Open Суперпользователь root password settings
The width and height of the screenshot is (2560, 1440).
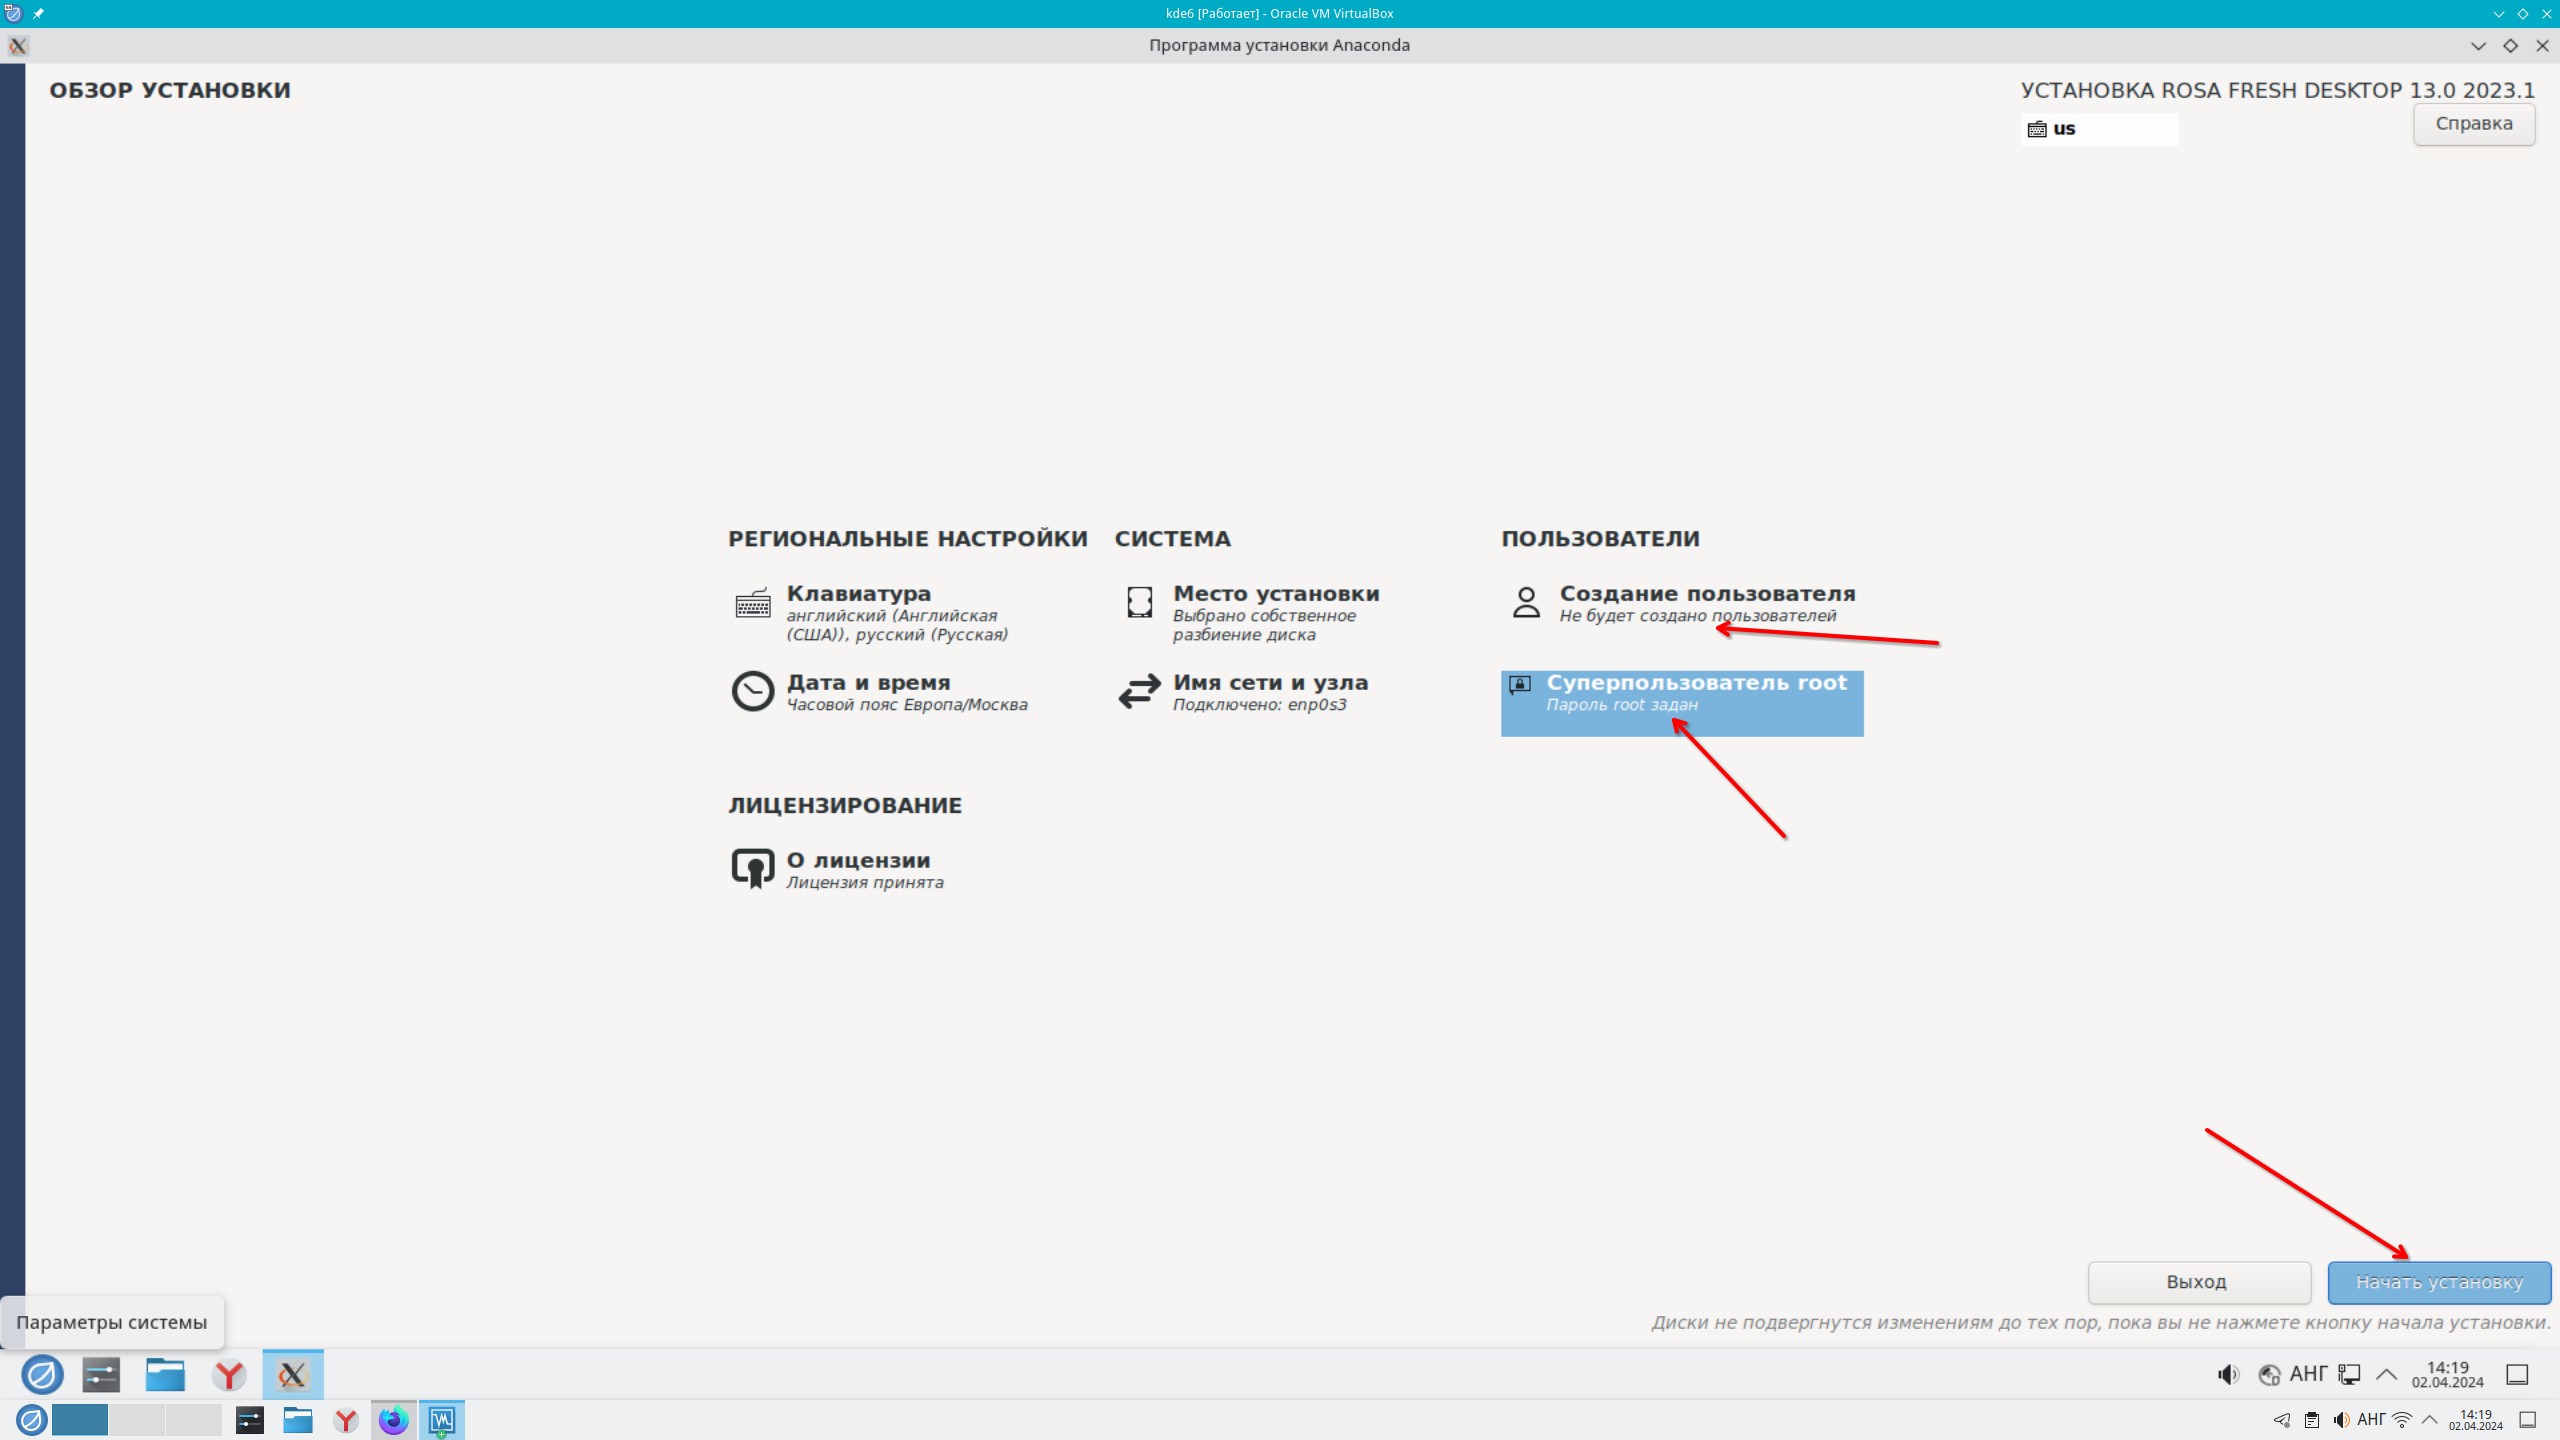click(1695, 683)
